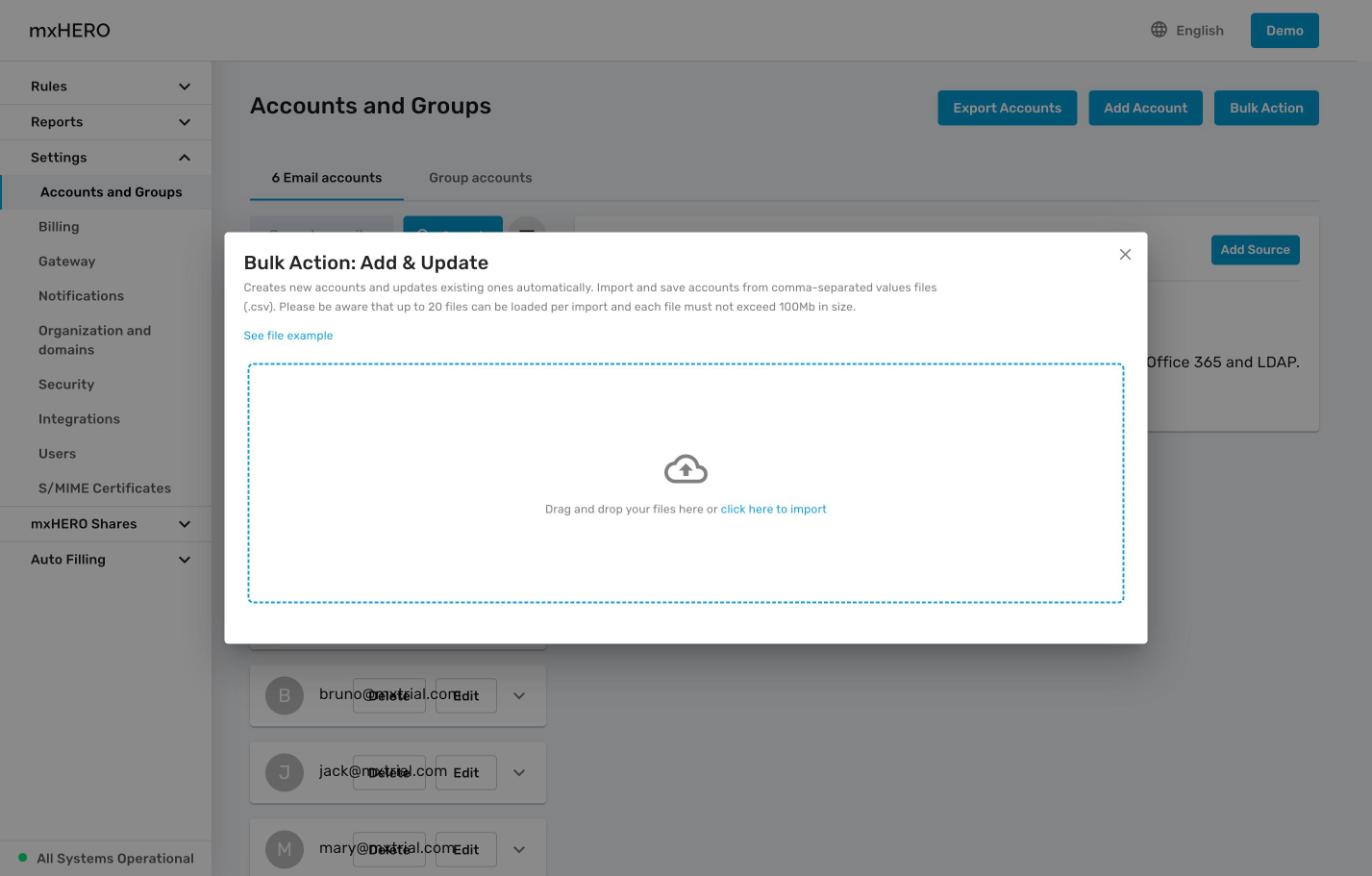1372x876 pixels.
Task: Click mxHERO Shares menu label
Action: (x=84, y=524)
